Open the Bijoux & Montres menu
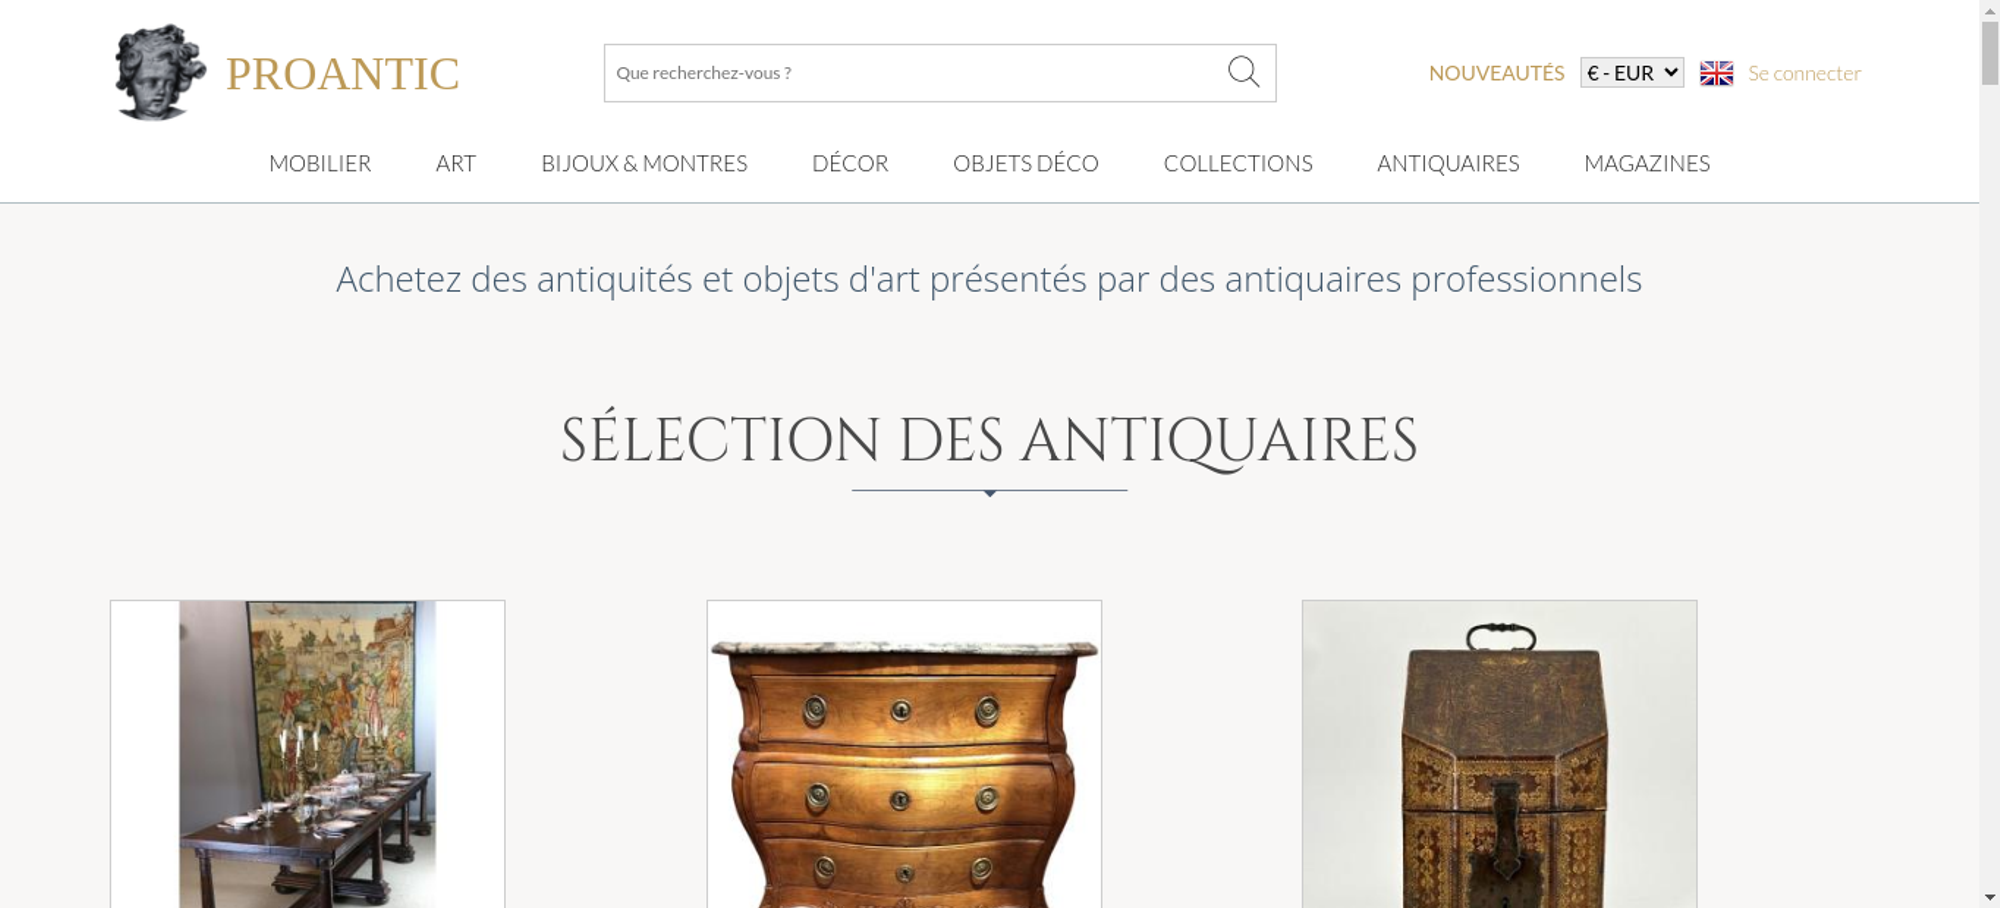Image resolution: width=2000 pixels, height=908 pixels. point(644,163)
